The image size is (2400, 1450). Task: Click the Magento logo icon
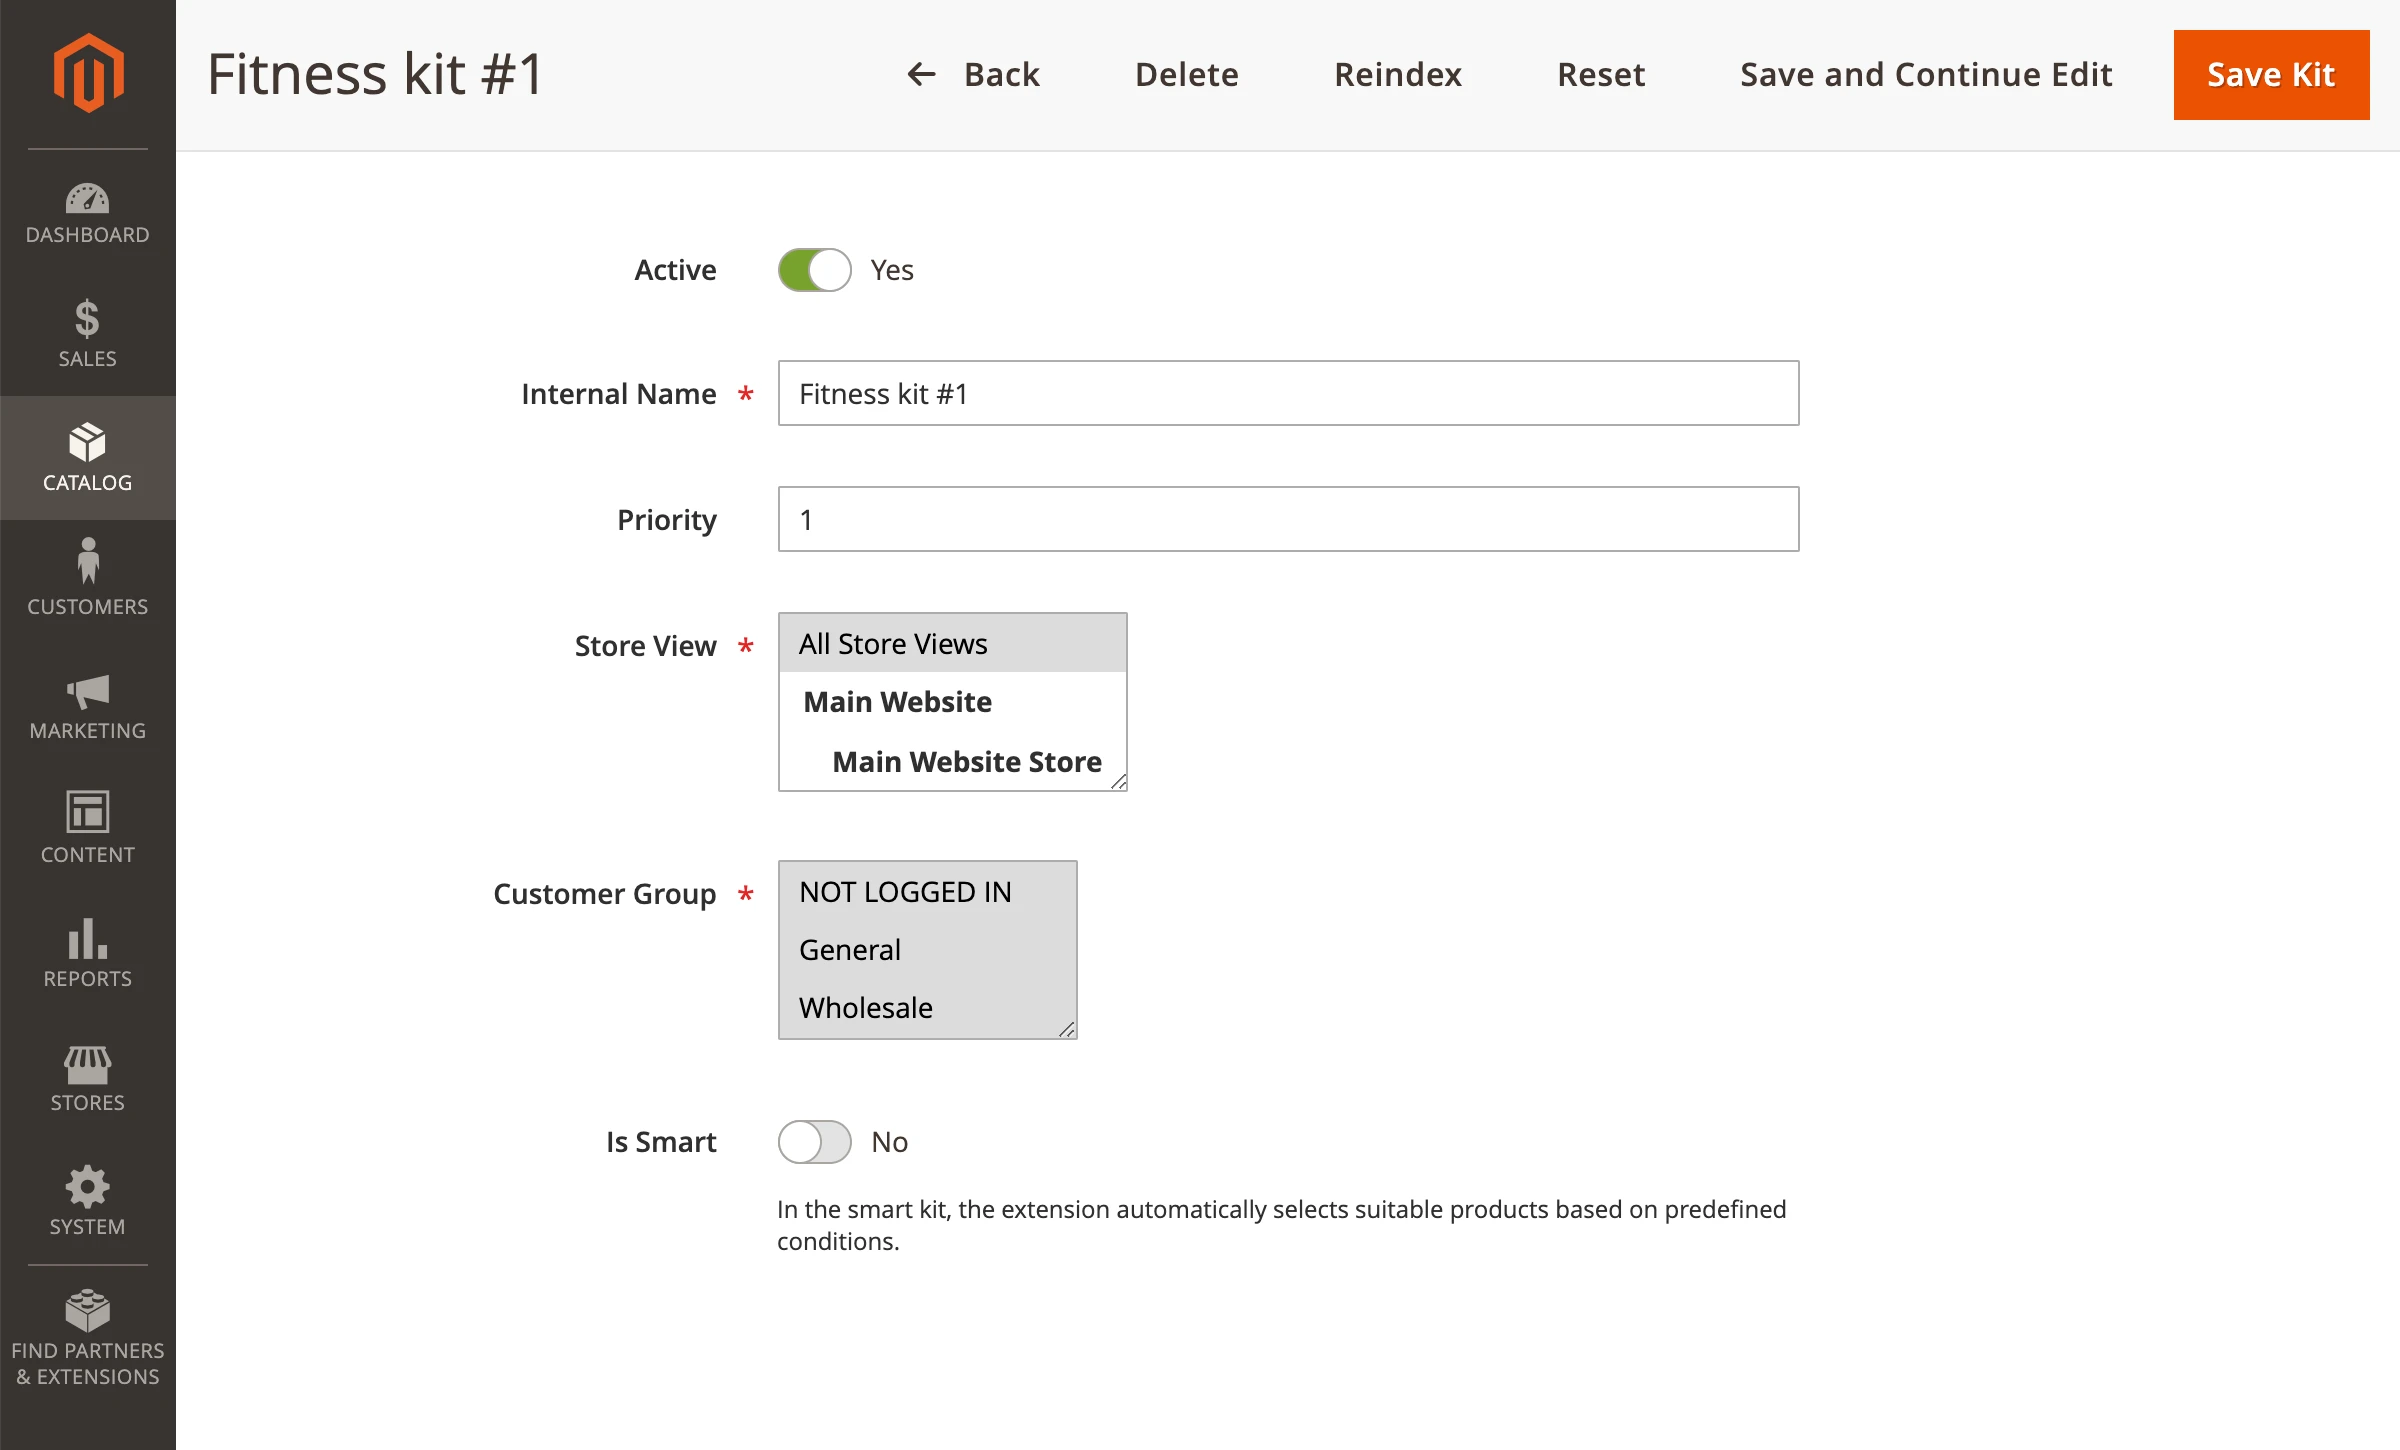click(x=88, y=73)
